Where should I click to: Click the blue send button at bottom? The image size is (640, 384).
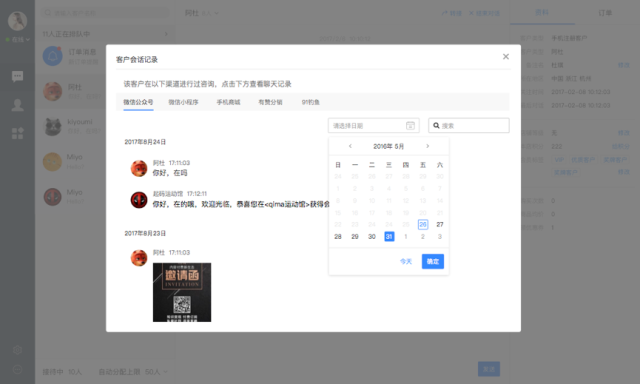tap(489, 369)
